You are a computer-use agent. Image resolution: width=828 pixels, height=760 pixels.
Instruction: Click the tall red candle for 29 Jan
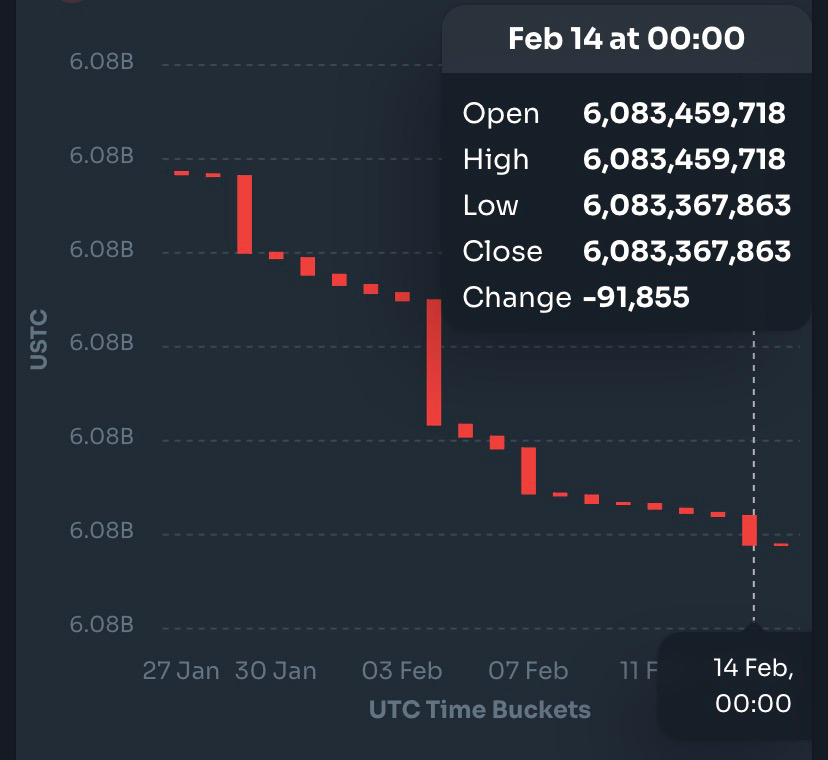[x=244, y=214]
